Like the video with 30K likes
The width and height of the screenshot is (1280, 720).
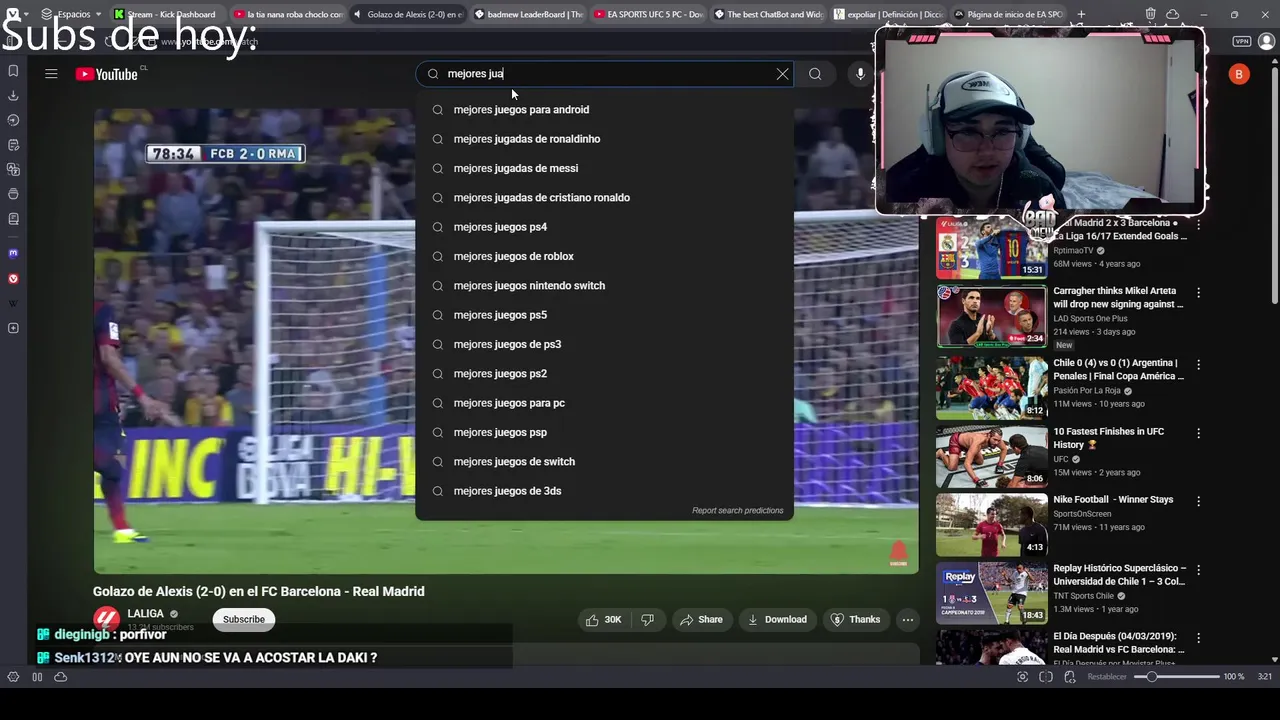click(x=604, y=620)
